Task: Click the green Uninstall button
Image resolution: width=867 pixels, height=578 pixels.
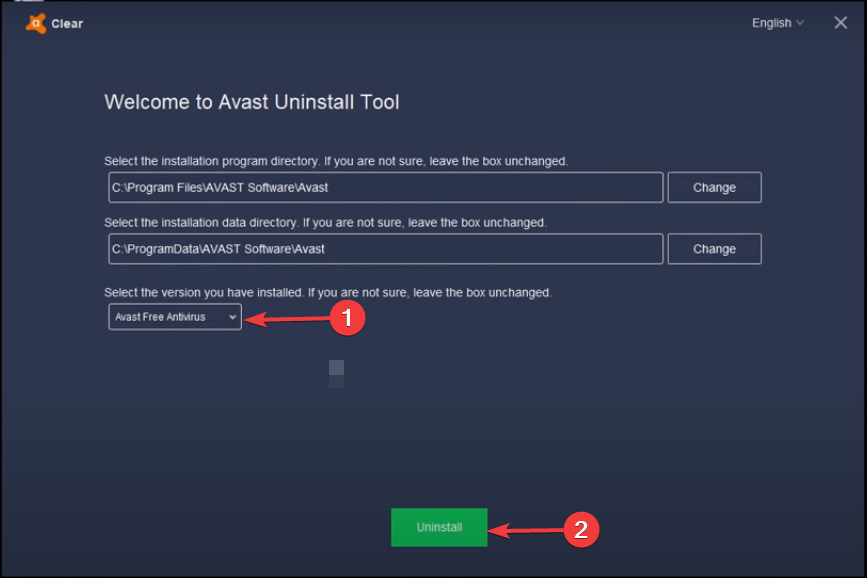Action: pyautogui.click(x=439, y=527)
